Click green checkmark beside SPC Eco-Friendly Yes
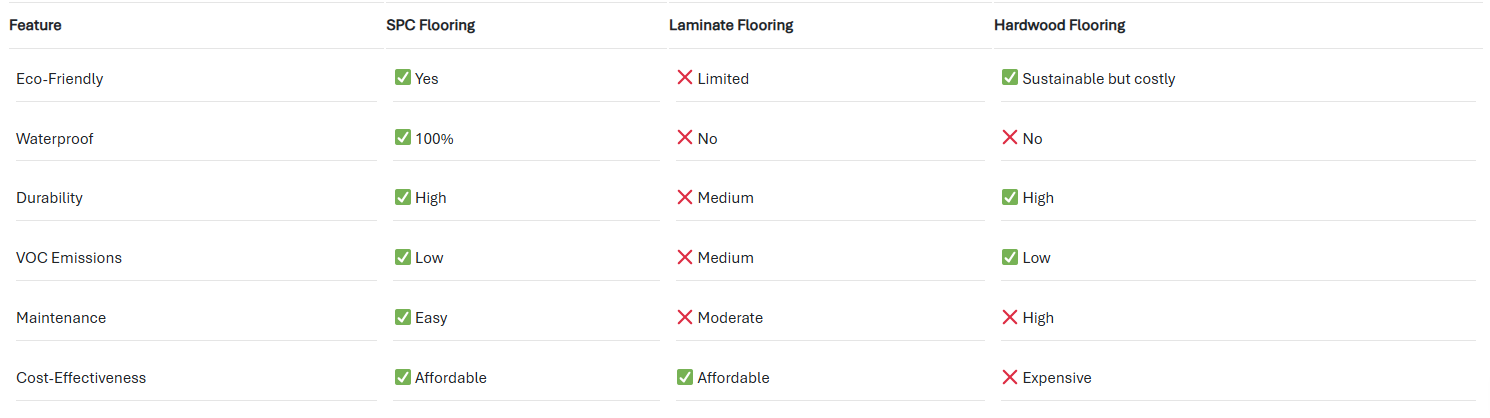 tap(403, 78)
